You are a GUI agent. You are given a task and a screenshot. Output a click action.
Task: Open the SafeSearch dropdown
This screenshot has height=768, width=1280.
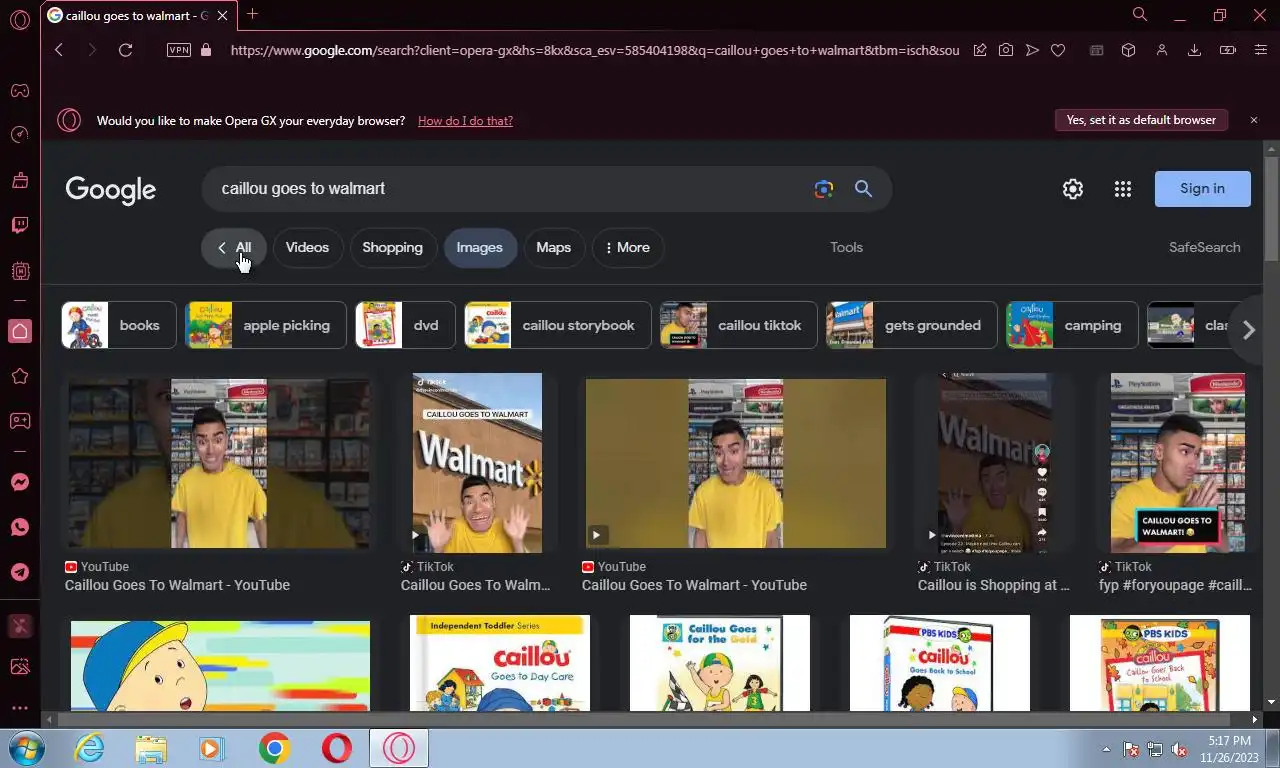1204,248
